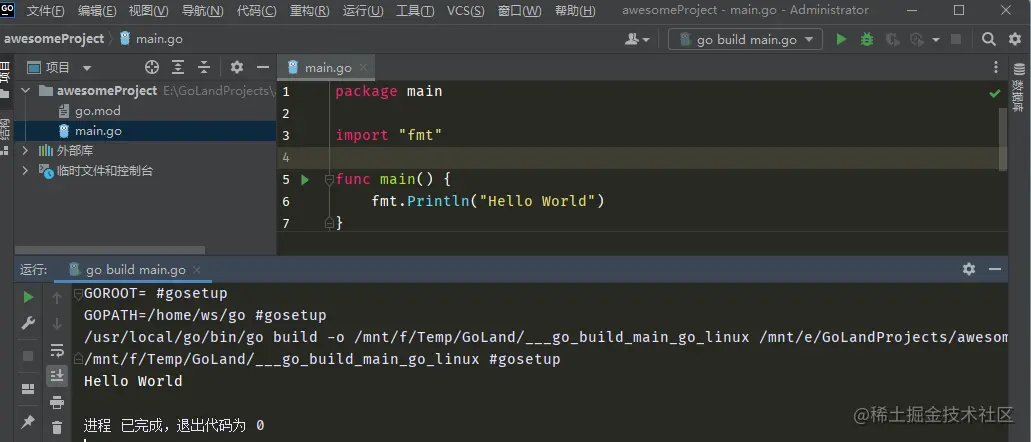Open the 编辑(E) menu
Viewport: 1031px width, 442px height.
tap(97, 11)
